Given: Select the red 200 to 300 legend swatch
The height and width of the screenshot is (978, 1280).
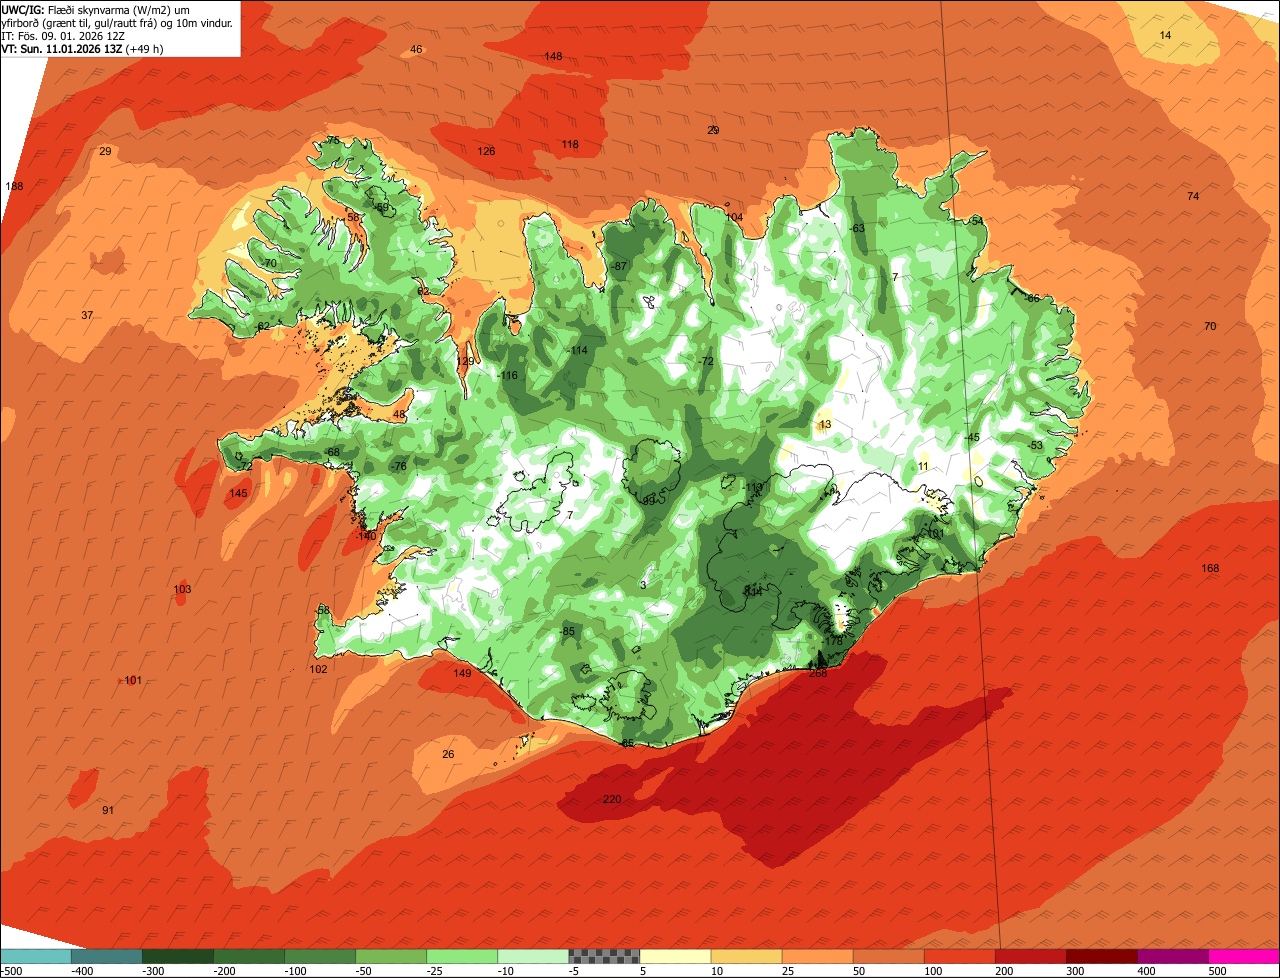Looking at the screenshot, I should (1030, 956).
